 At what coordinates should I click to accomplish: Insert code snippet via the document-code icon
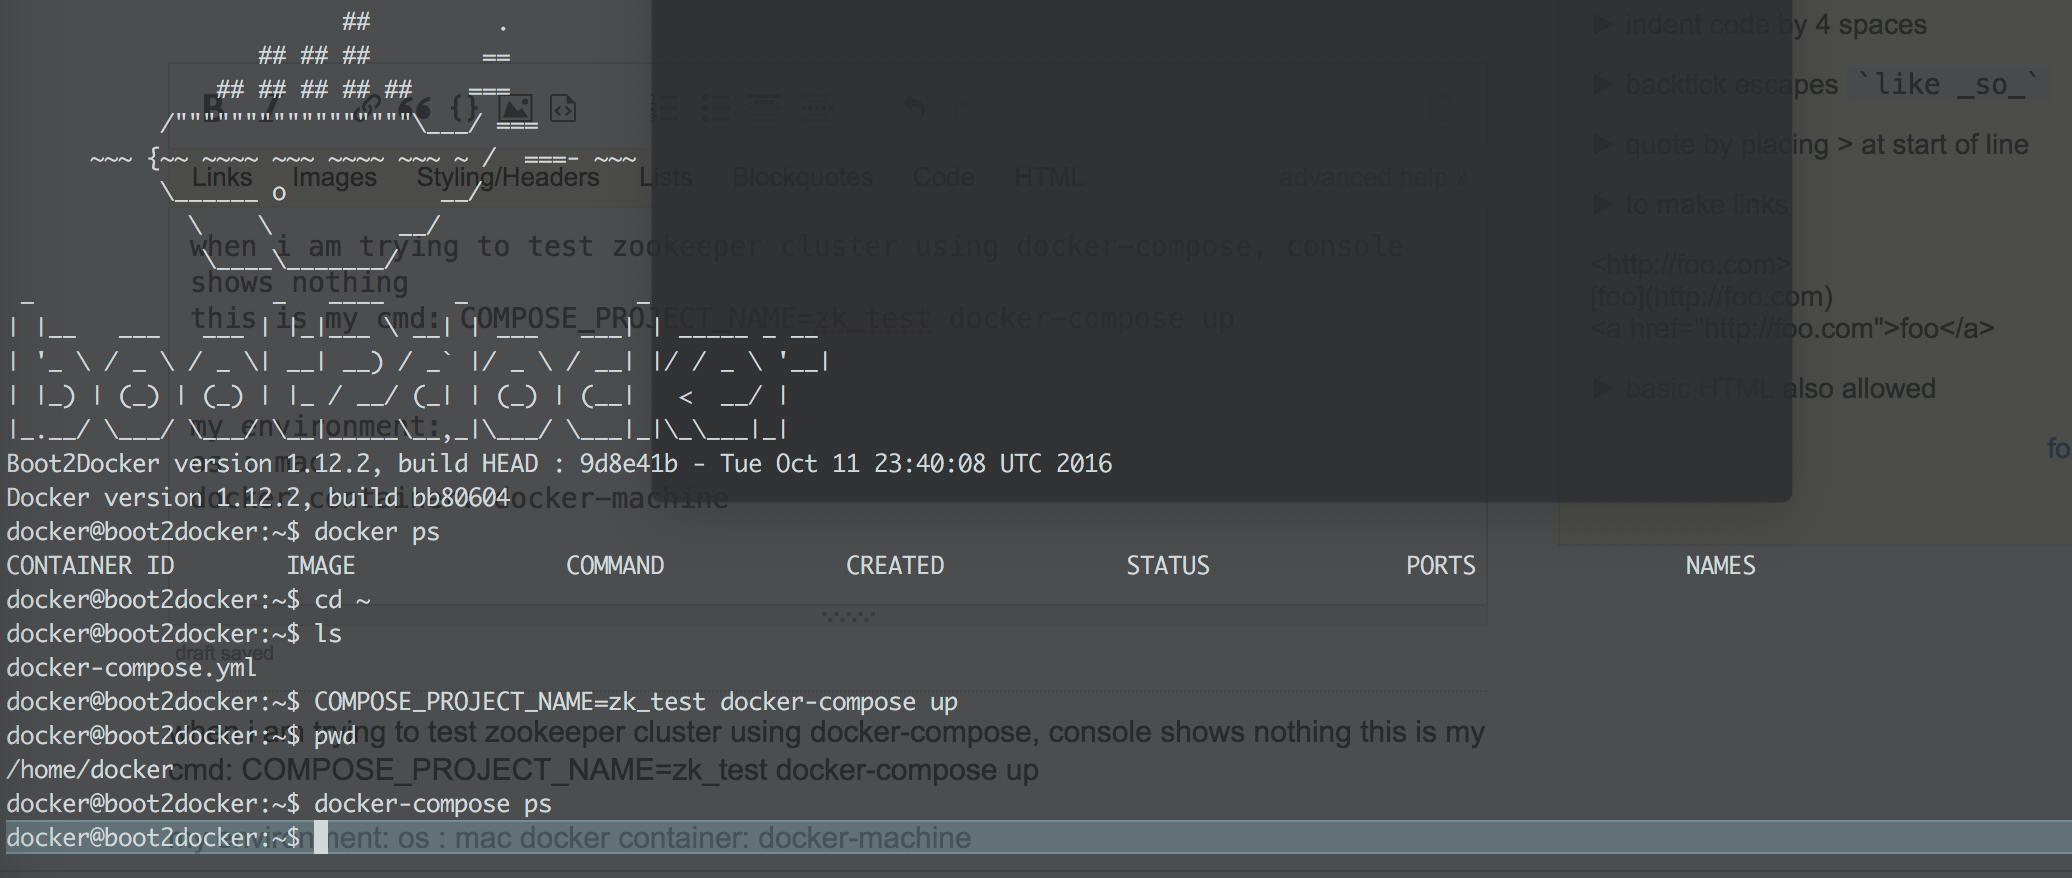click(563, 106)
